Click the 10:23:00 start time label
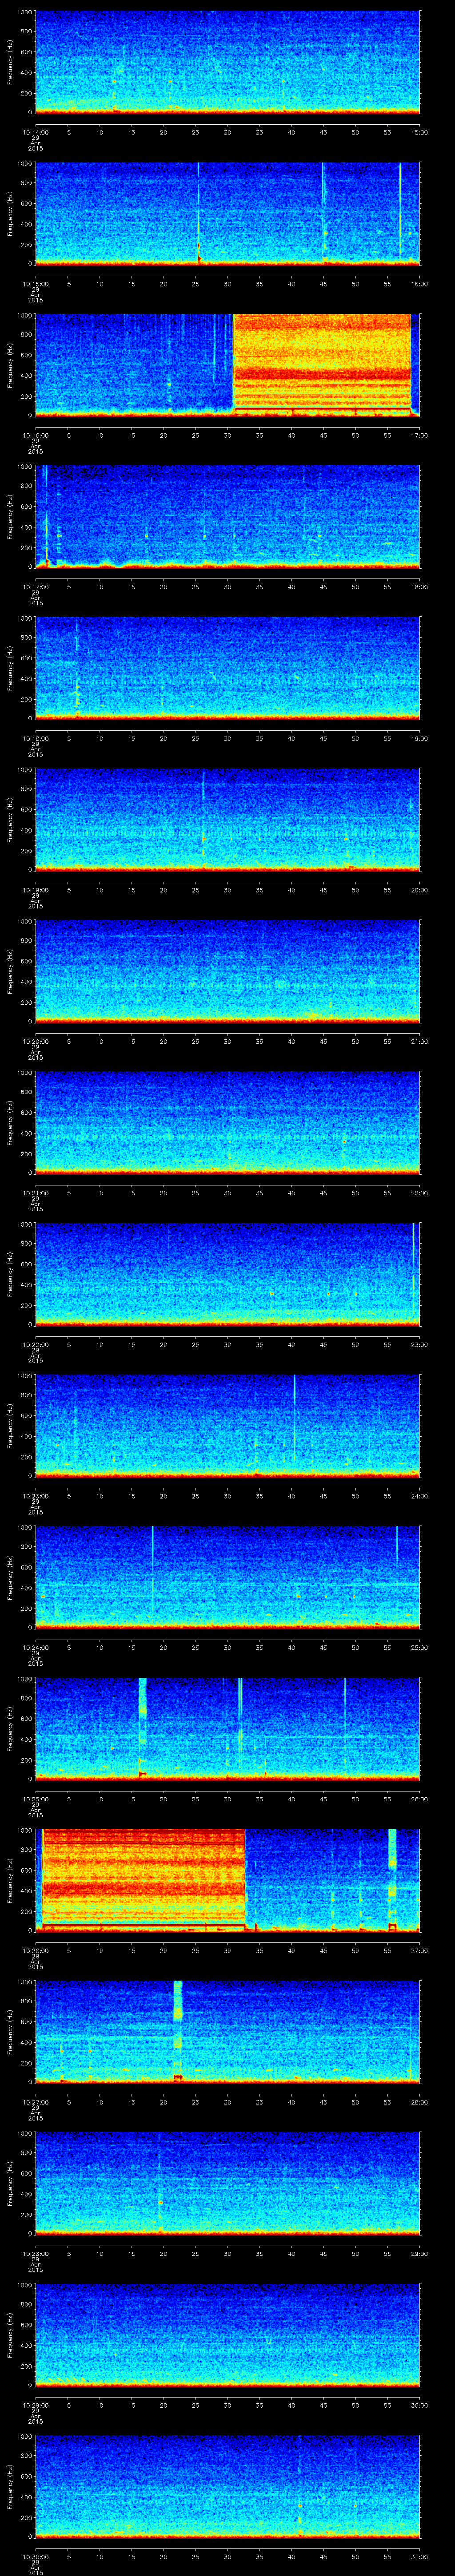Image resolution: width=455 pixels, height=2576 pixels. point(35,1496)
